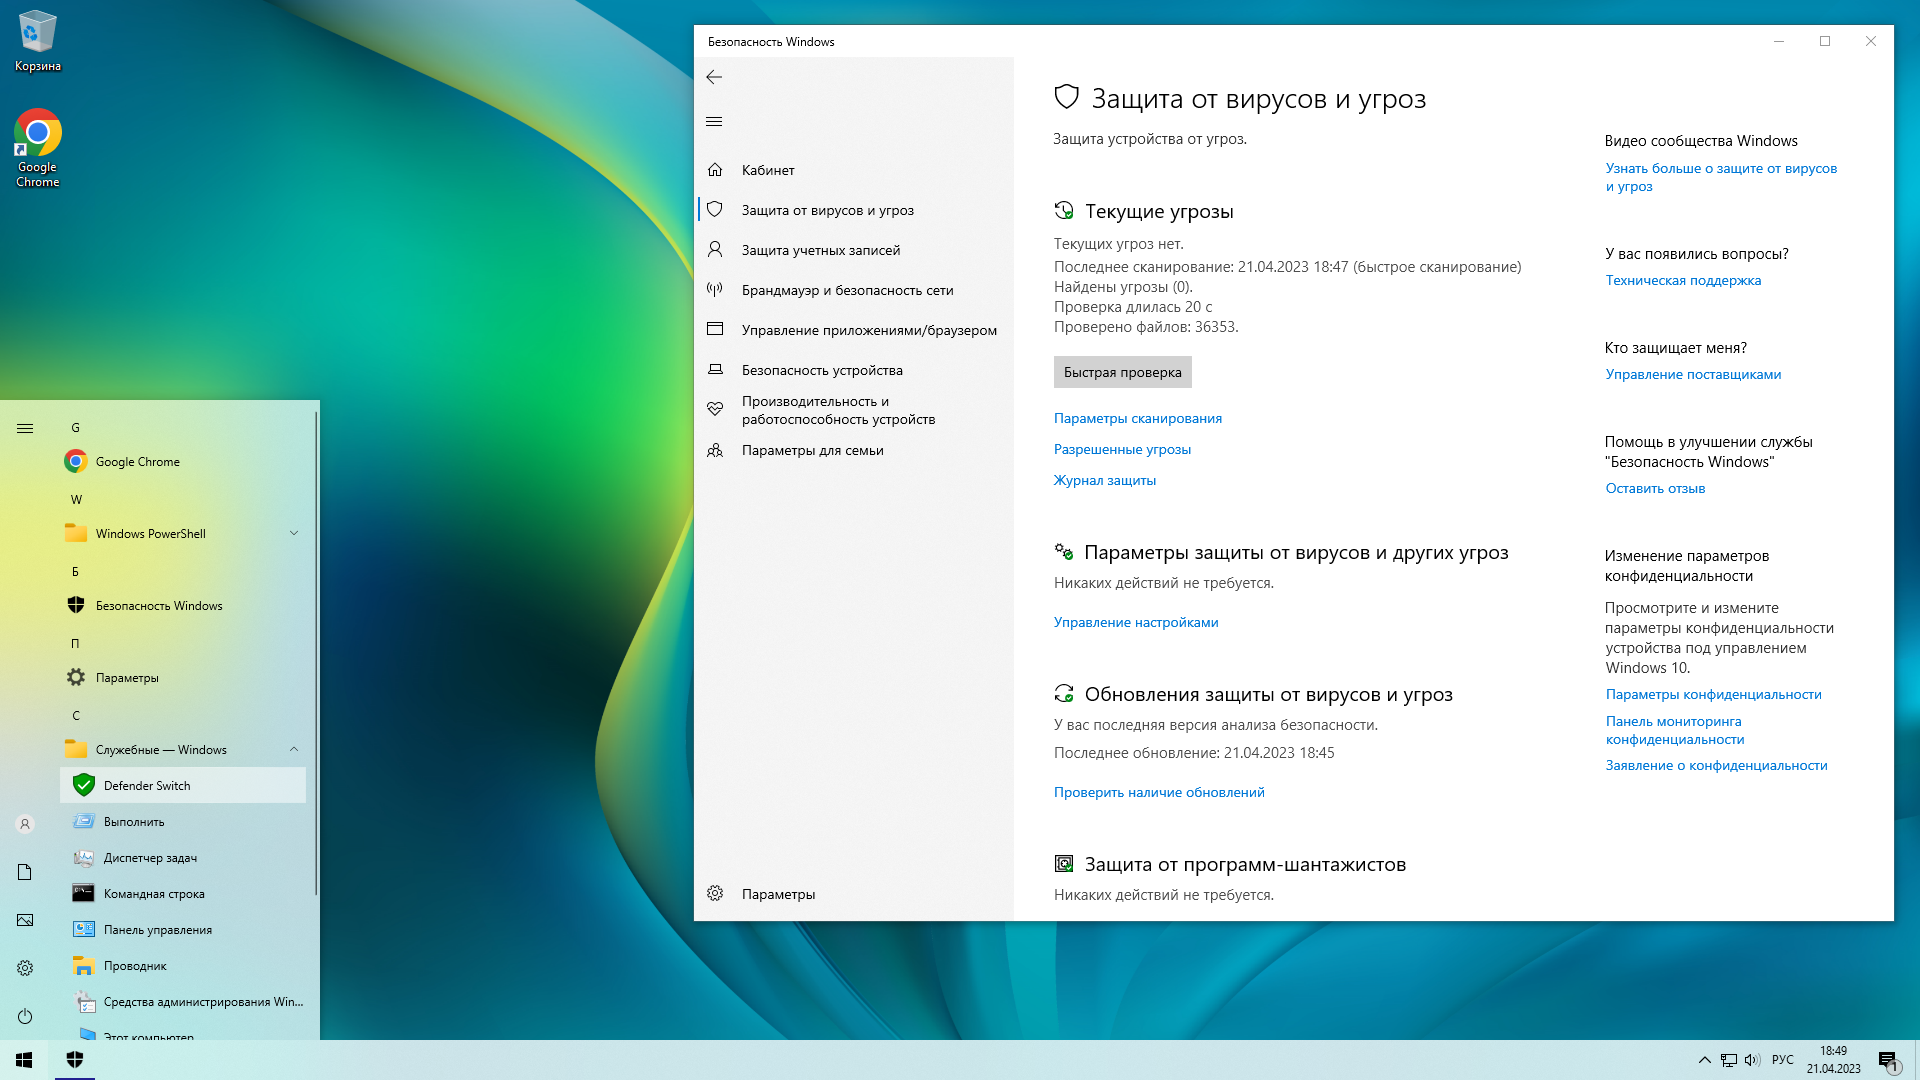The width and height of the screenshot is (1920, 1080).
Task: Open Параметры from Start menu app list
Action: tap(183, 678)
